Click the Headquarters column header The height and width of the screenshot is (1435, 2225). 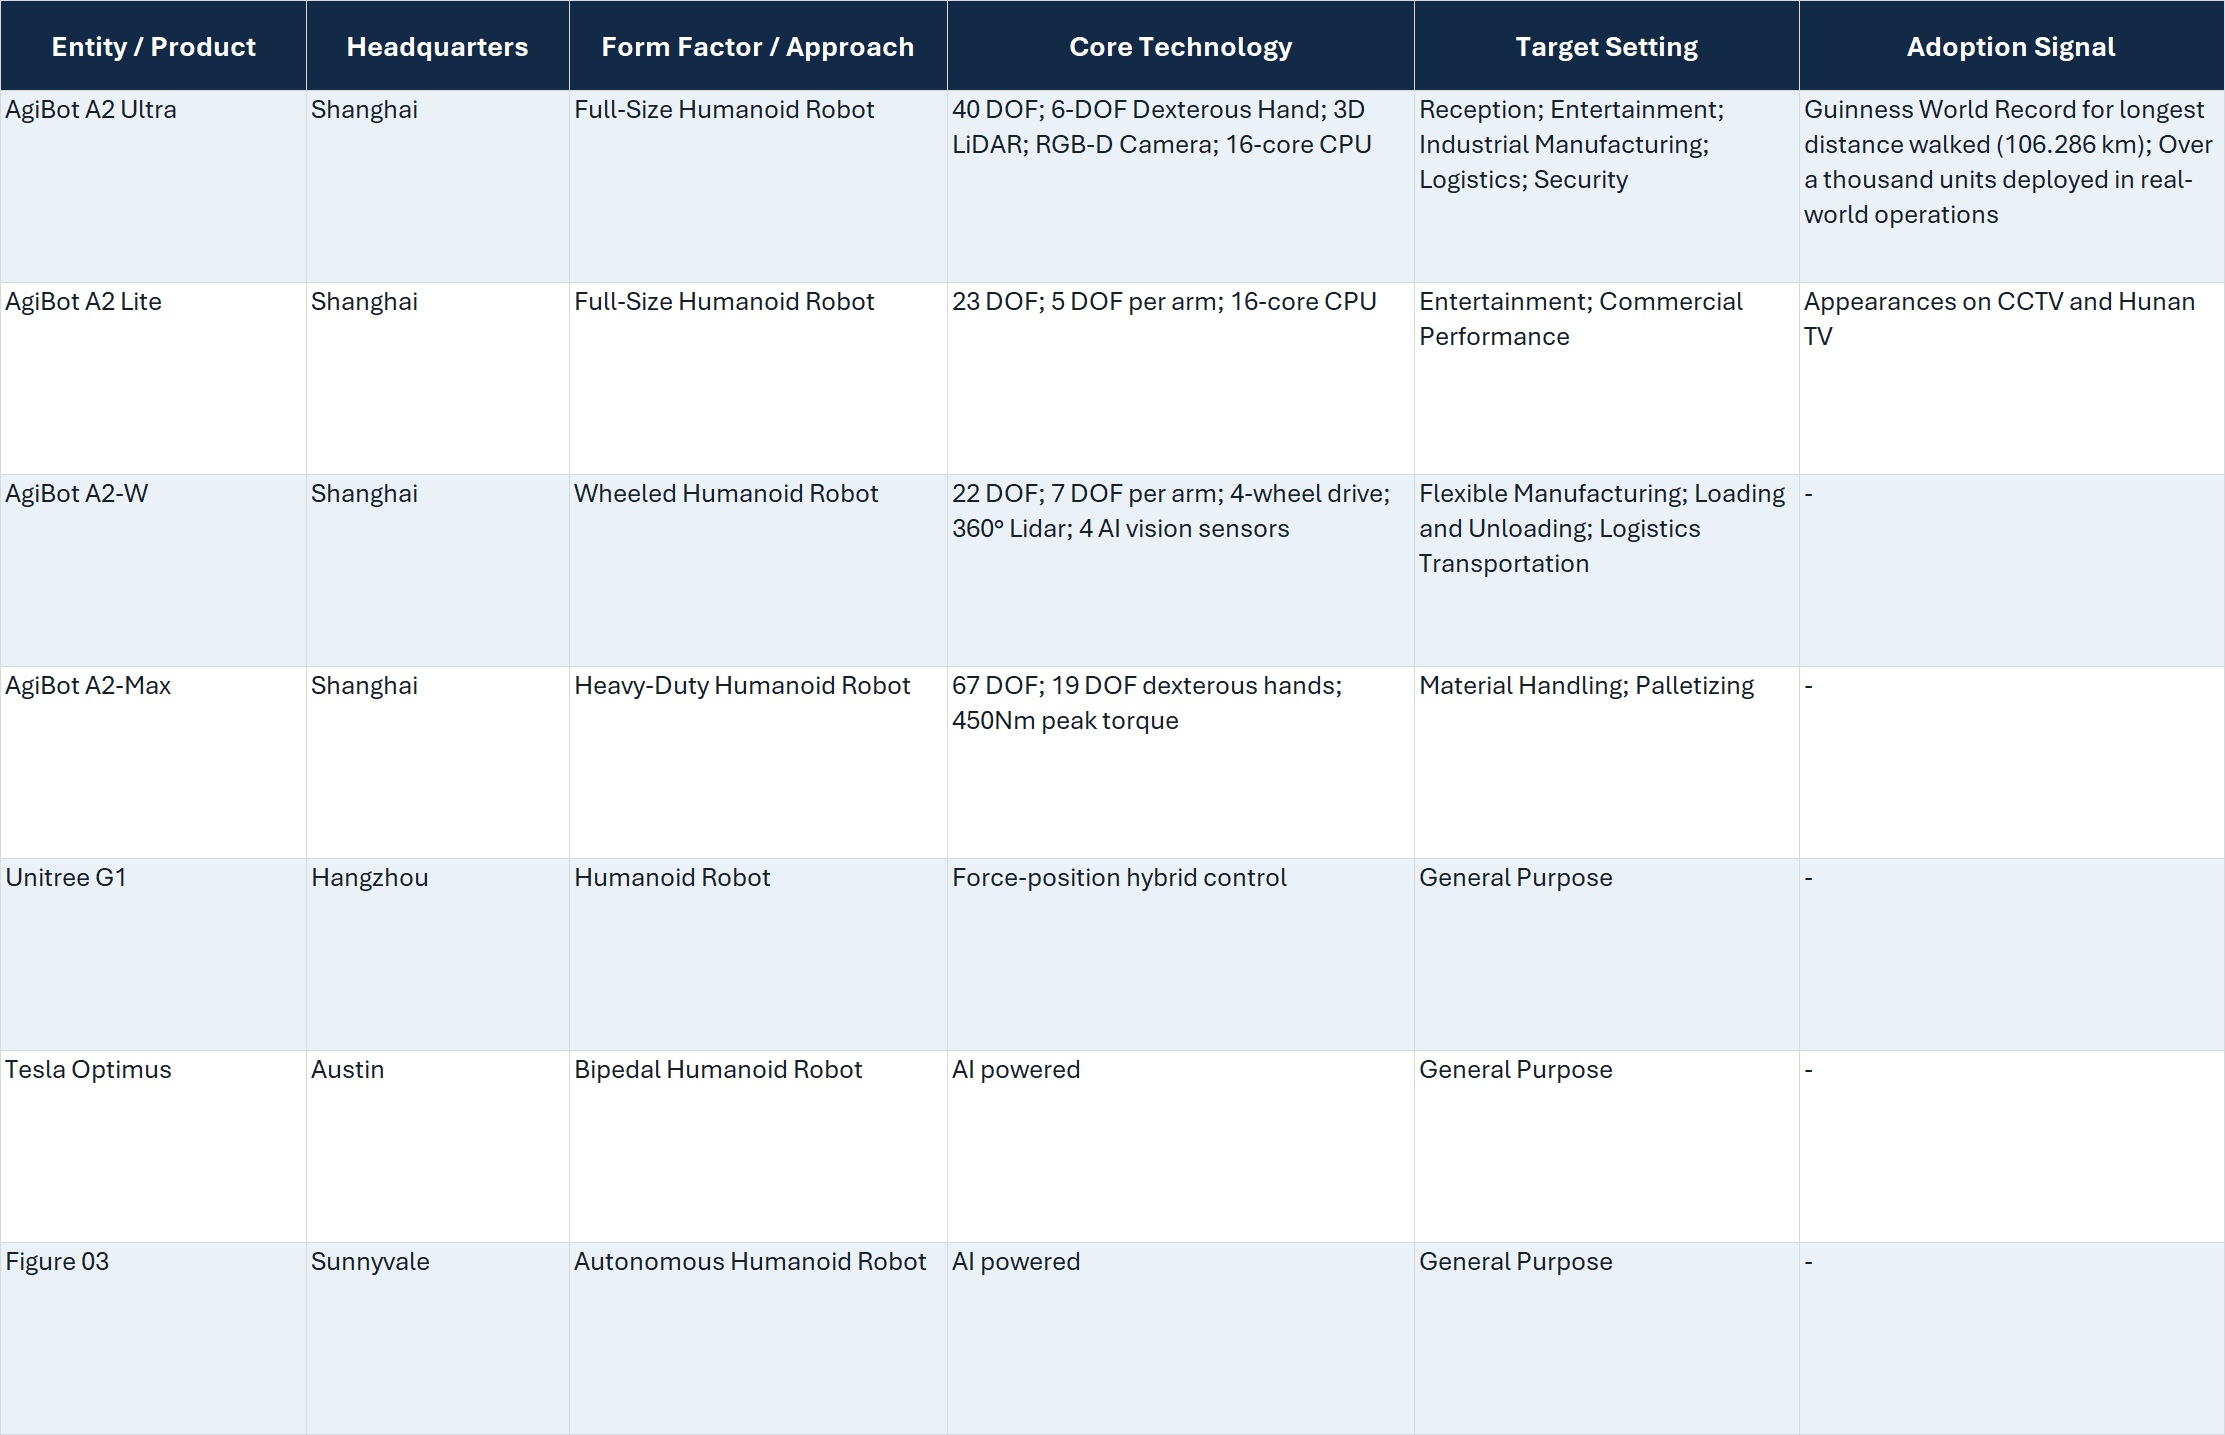coord(437,46)
